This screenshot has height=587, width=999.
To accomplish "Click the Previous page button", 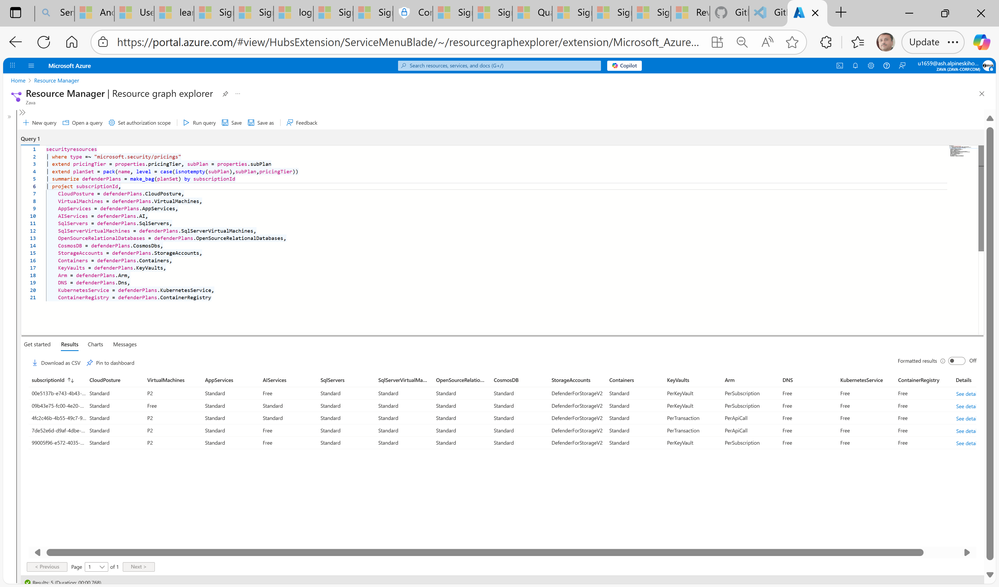I will click(x=47, y=567).
